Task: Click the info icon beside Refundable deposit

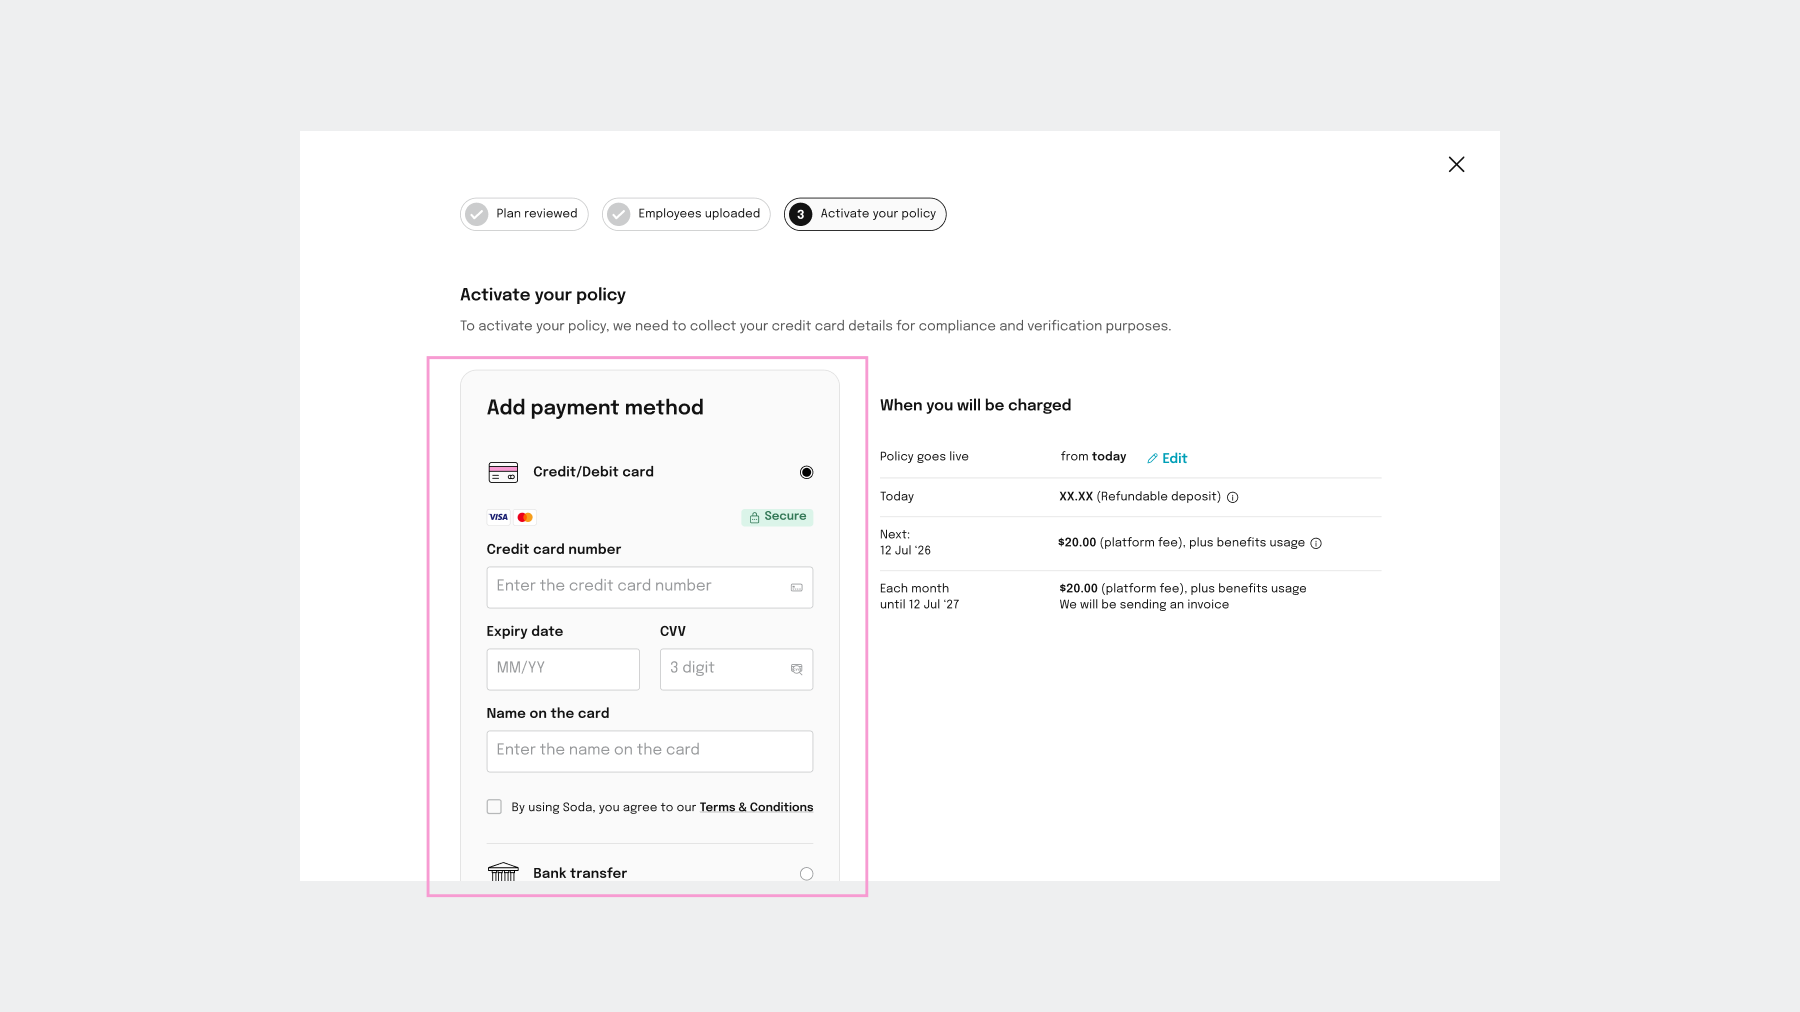Action: (1234, 496)
